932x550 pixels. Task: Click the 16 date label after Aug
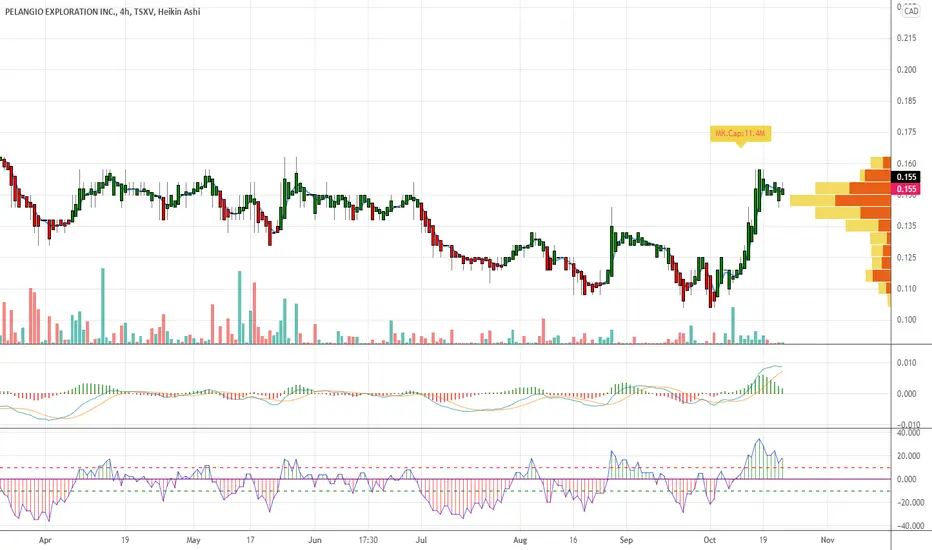[574, 540]
